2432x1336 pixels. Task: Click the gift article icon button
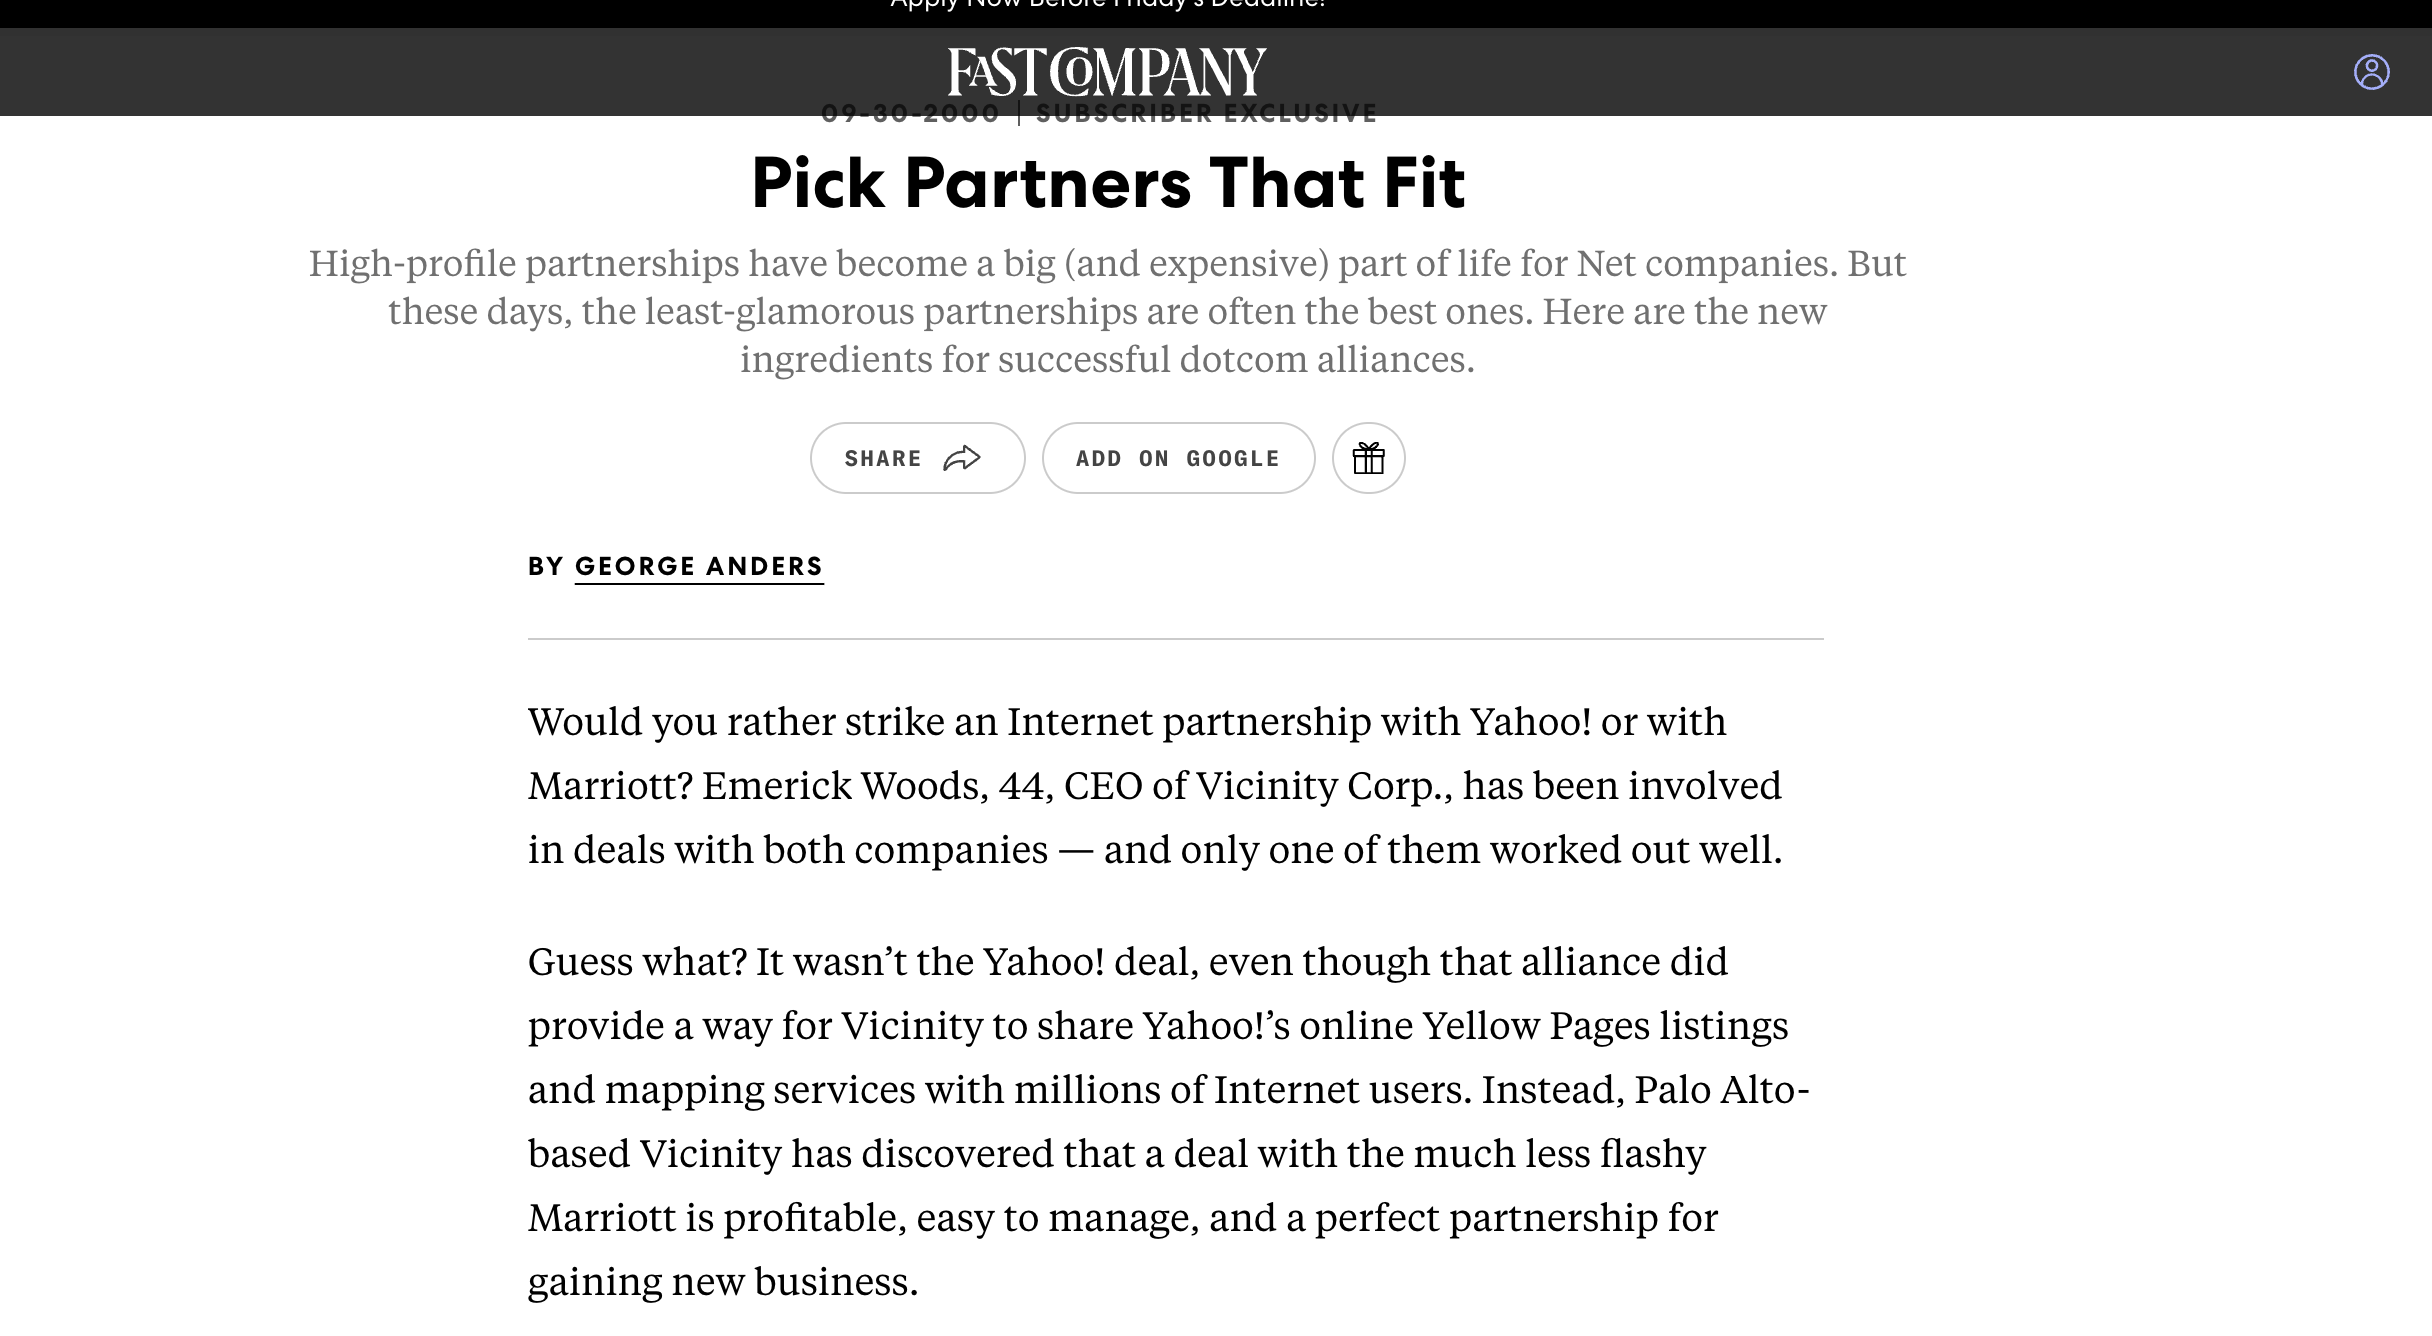pyautogui.click(x=1368, y=458)
